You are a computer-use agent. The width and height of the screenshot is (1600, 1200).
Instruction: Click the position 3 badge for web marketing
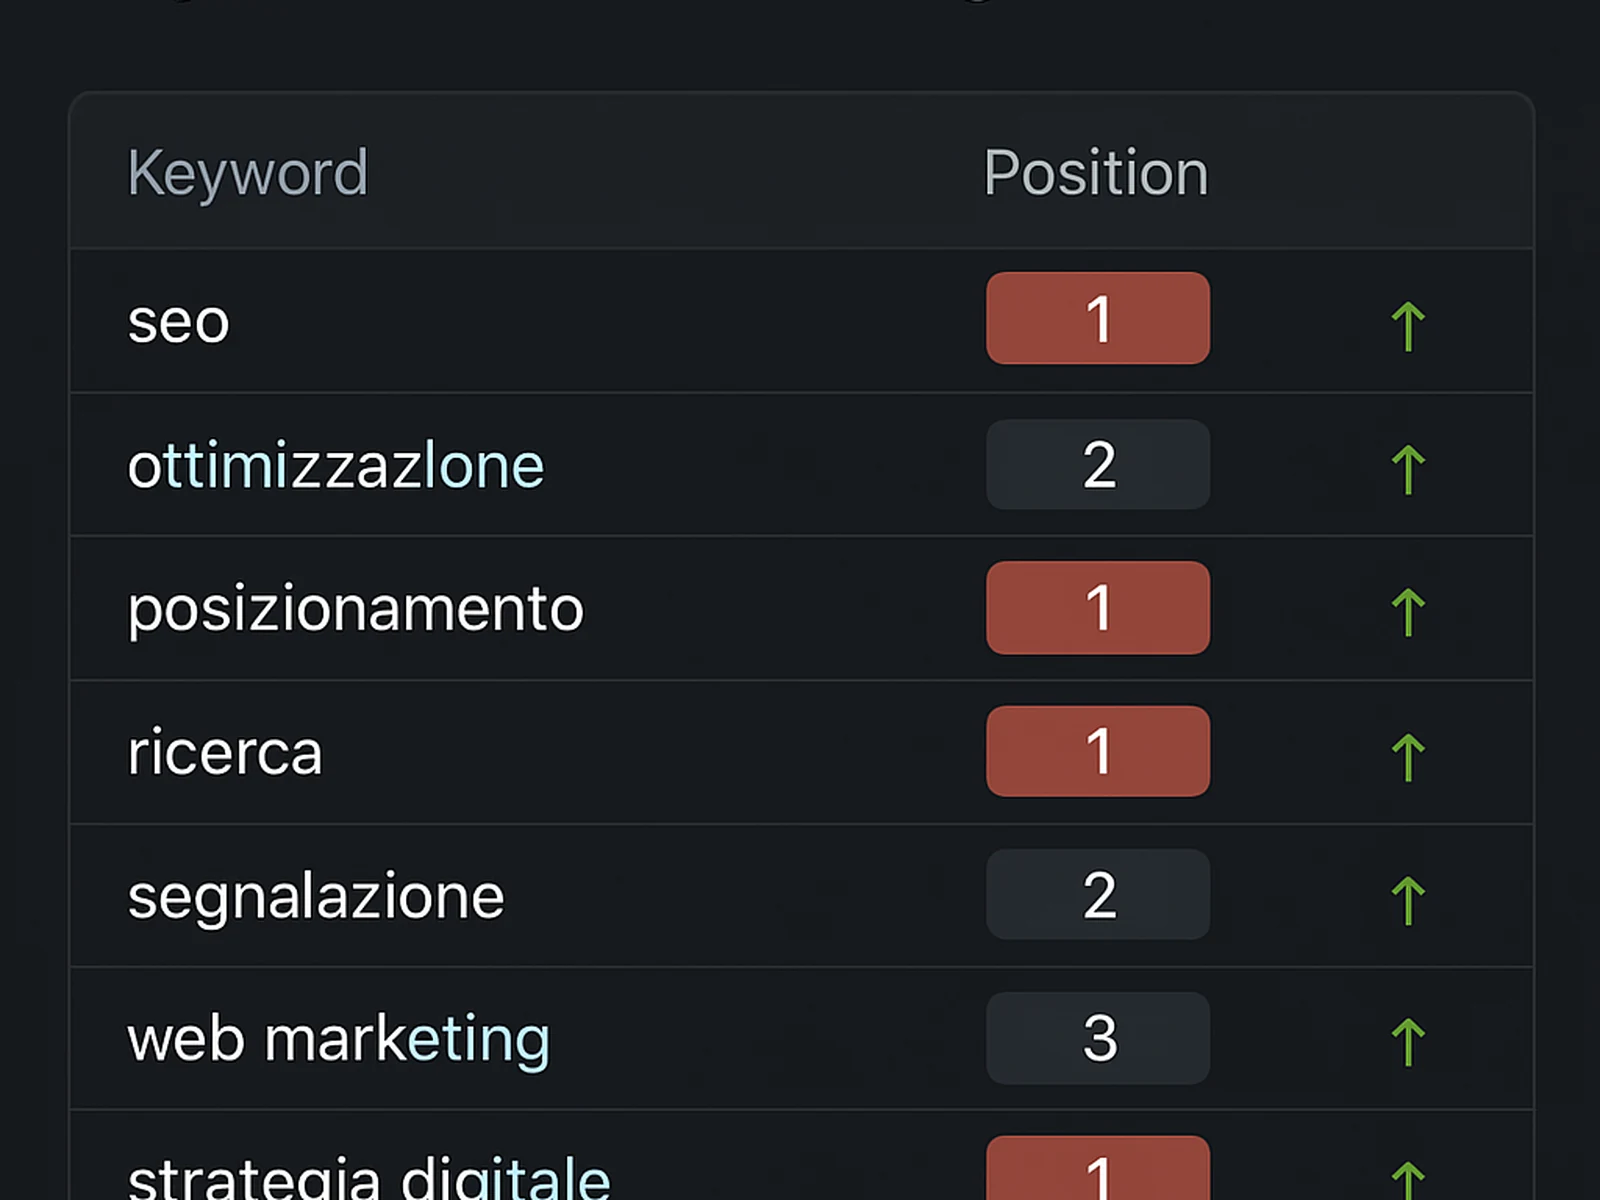[1098, 1038]
